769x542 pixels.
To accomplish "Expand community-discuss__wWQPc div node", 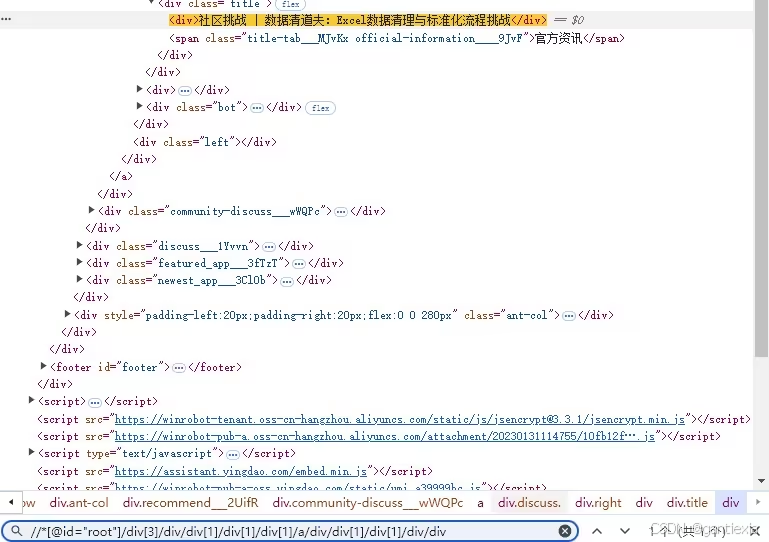I will tap(91, 210).
